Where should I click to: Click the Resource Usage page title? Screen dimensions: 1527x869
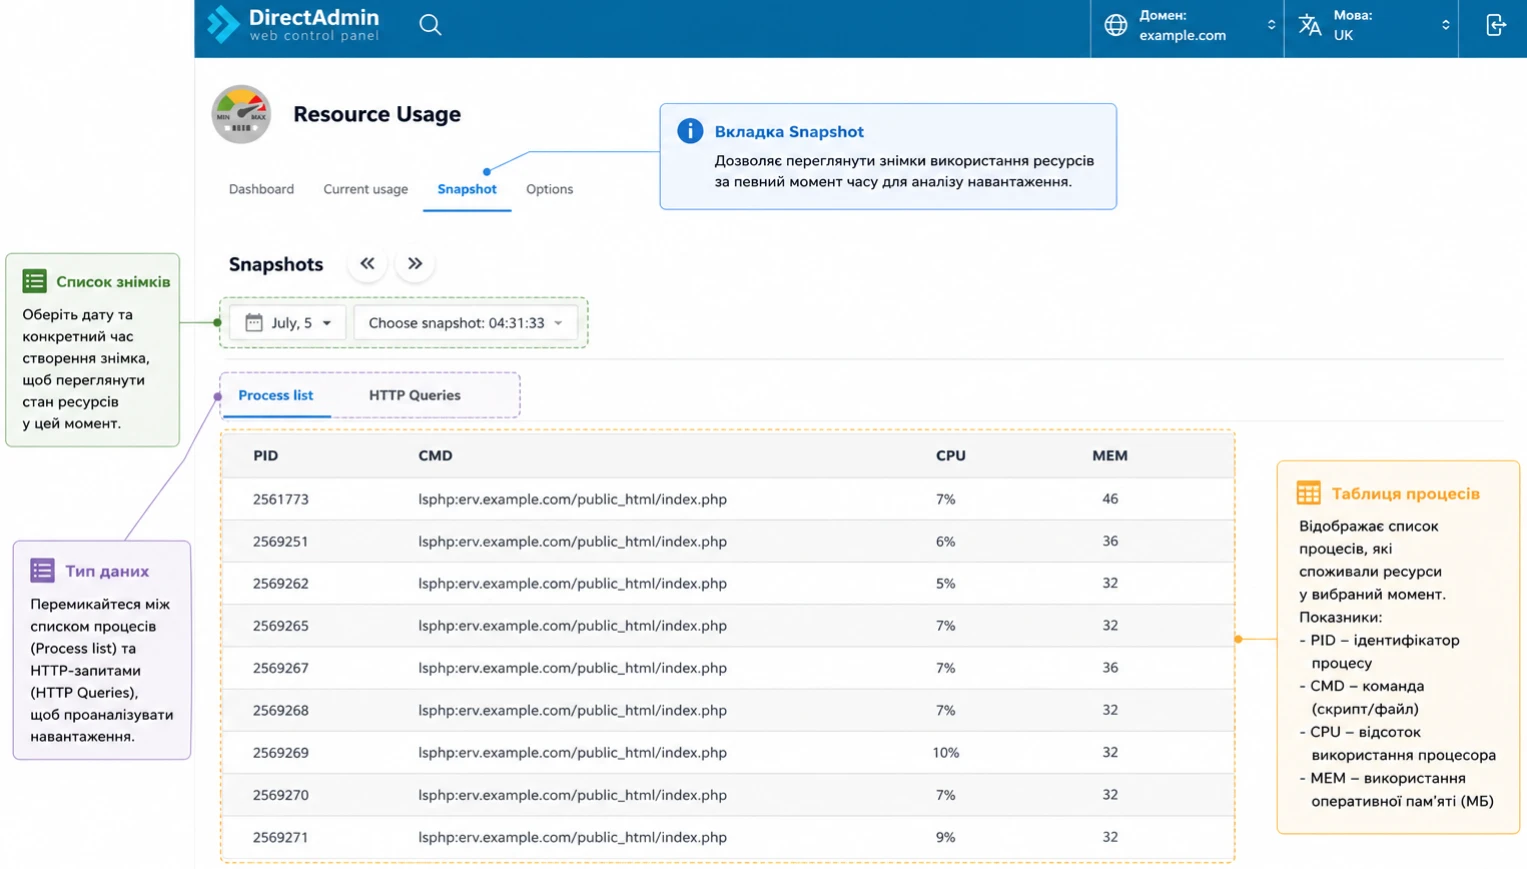point(377,114)
